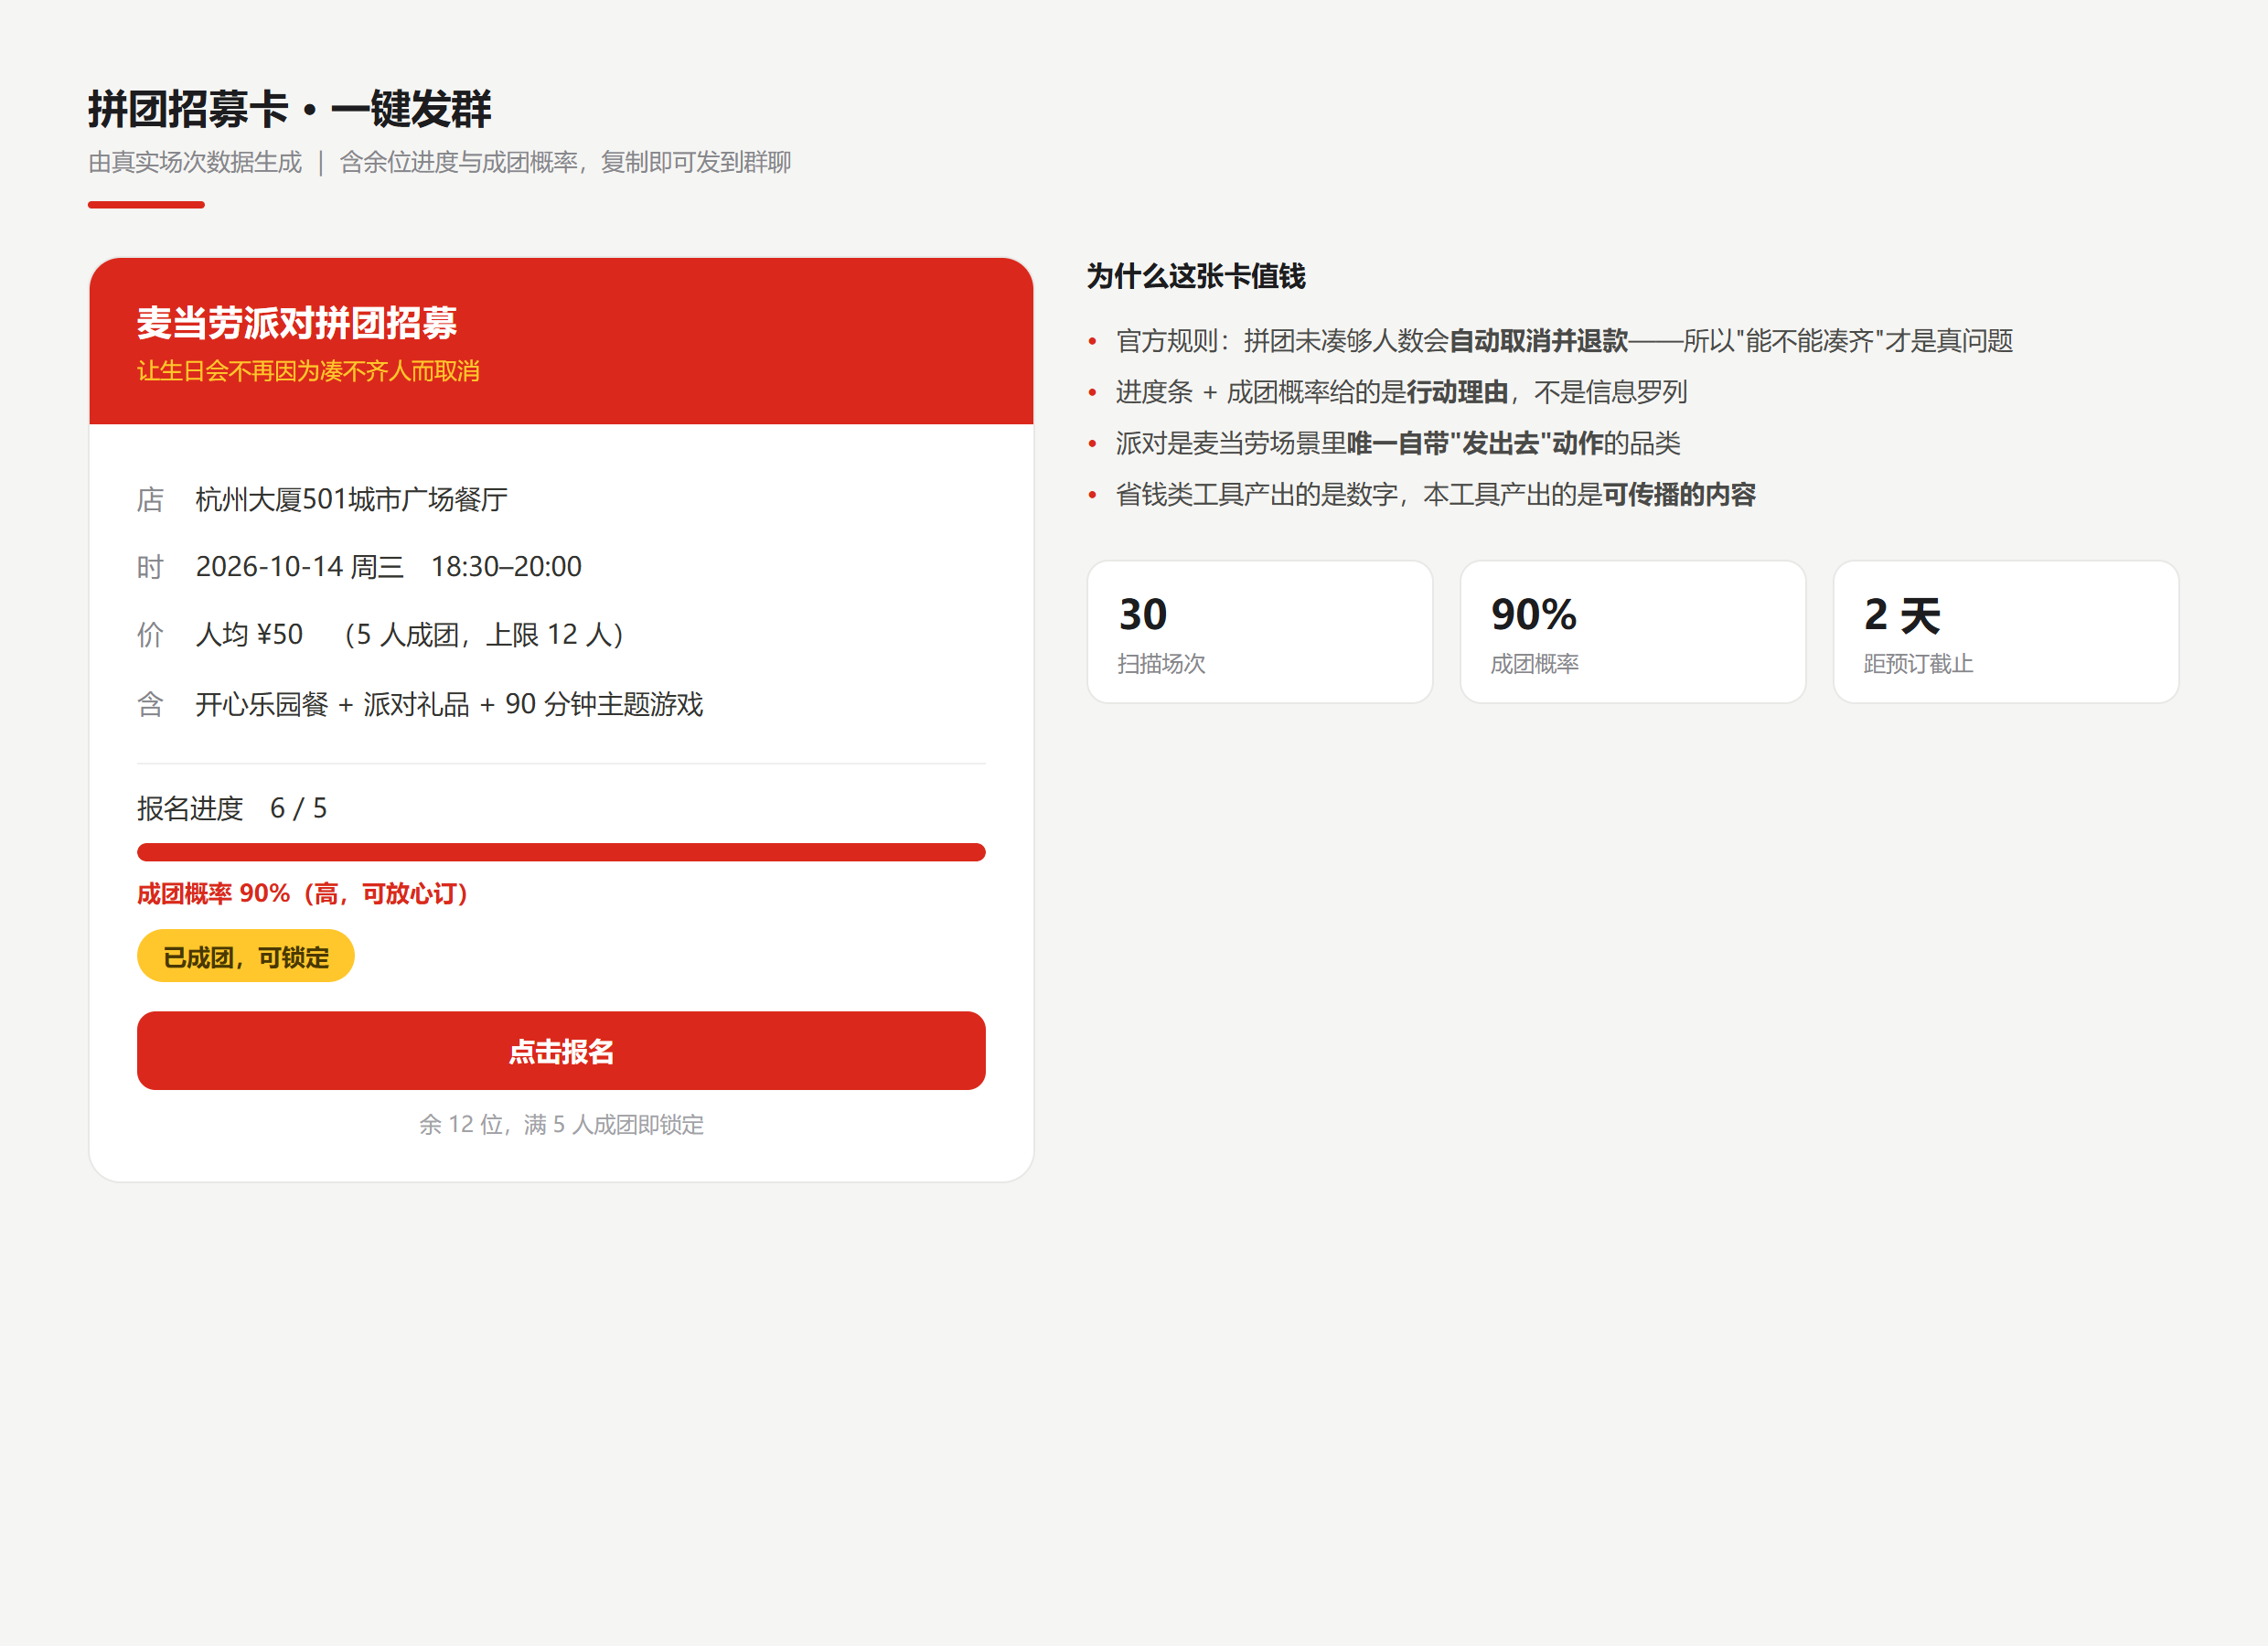Click the 2 天 距预订截止 stat card
This screenshot has height=1646, width=2268.
point(2006,632)
